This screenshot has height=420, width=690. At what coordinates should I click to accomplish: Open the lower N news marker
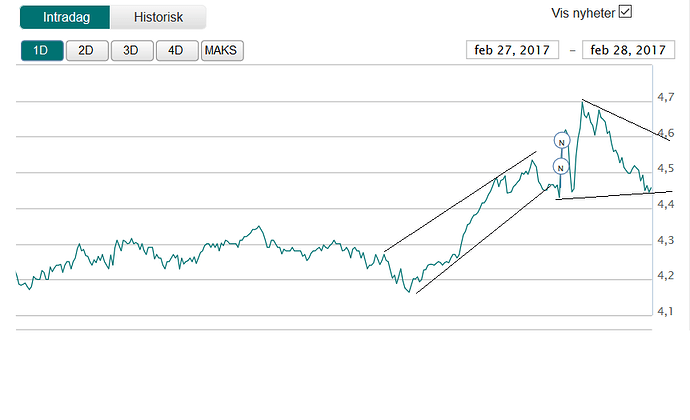[x=561, y=166]
